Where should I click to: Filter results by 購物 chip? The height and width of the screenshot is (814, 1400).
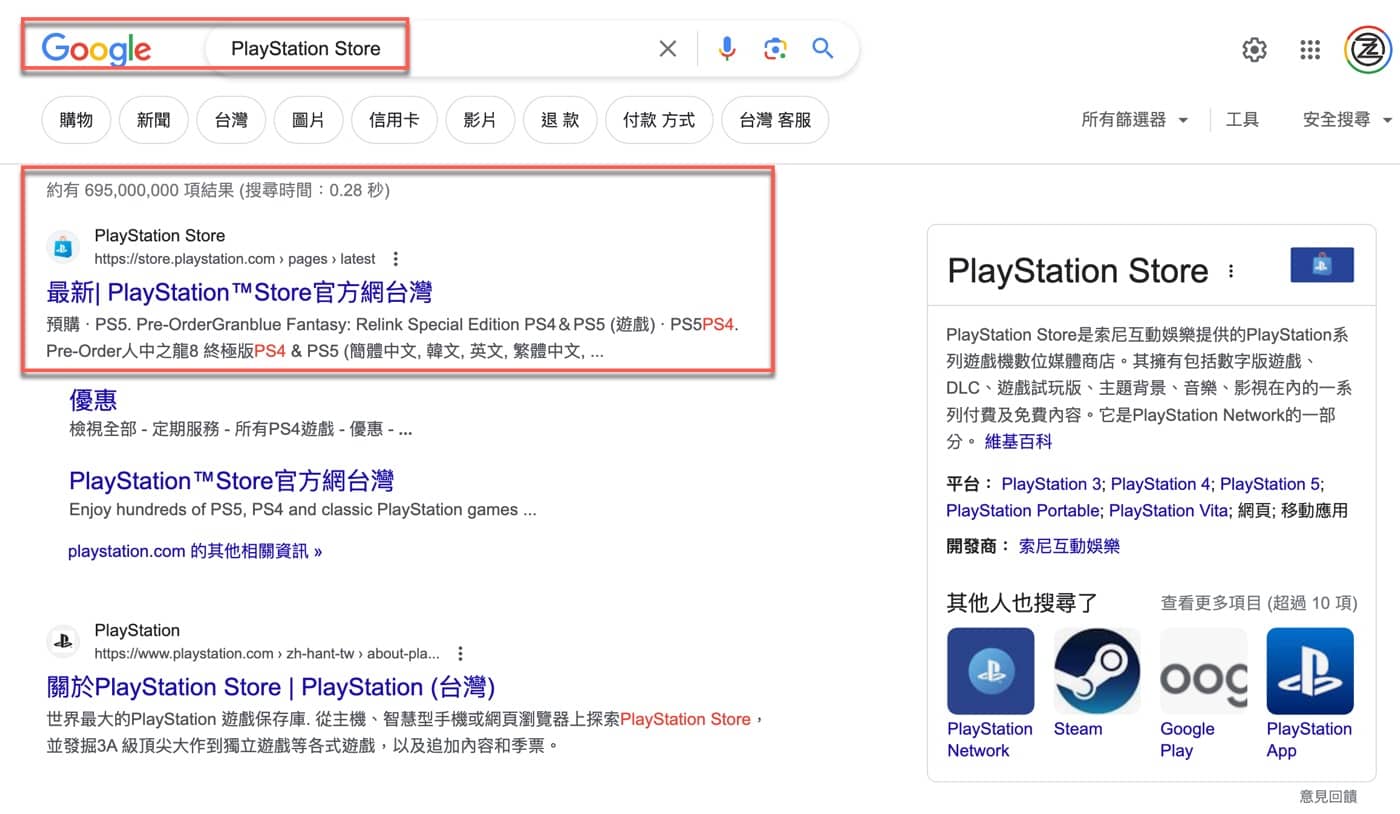[76, 120]
